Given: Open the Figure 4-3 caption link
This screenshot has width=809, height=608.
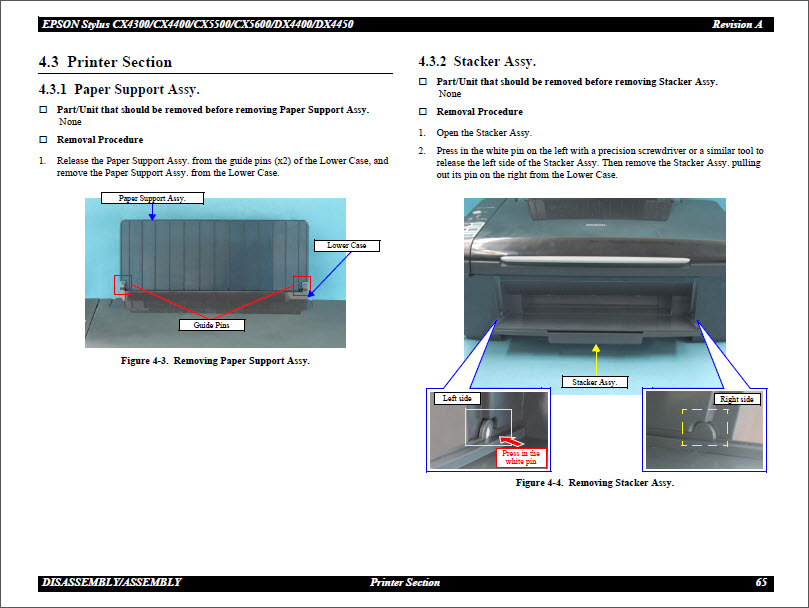Looking at the screenshot, I should coord(218,361).
